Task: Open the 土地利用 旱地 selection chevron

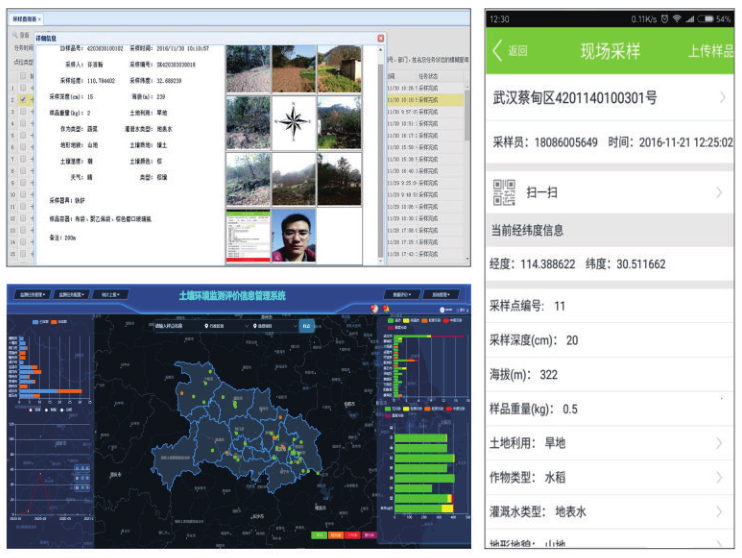Action: [x=719, y=443]
